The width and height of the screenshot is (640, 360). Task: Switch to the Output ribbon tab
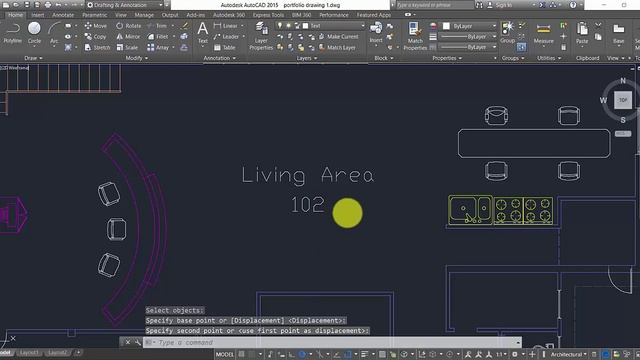(170, 15)
